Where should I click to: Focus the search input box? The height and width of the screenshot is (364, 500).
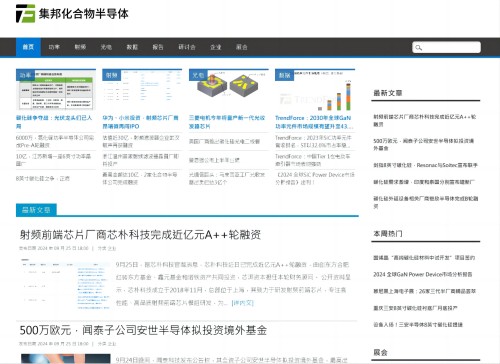pos(447,47)
